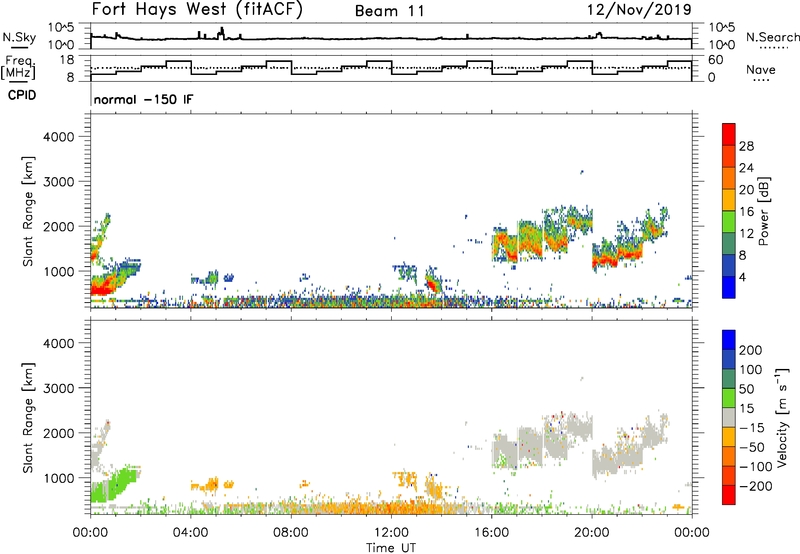The image size is (800, 554).
Task: Click the '4000' tick in the velocity panel
Action: (x=59, y=343)
